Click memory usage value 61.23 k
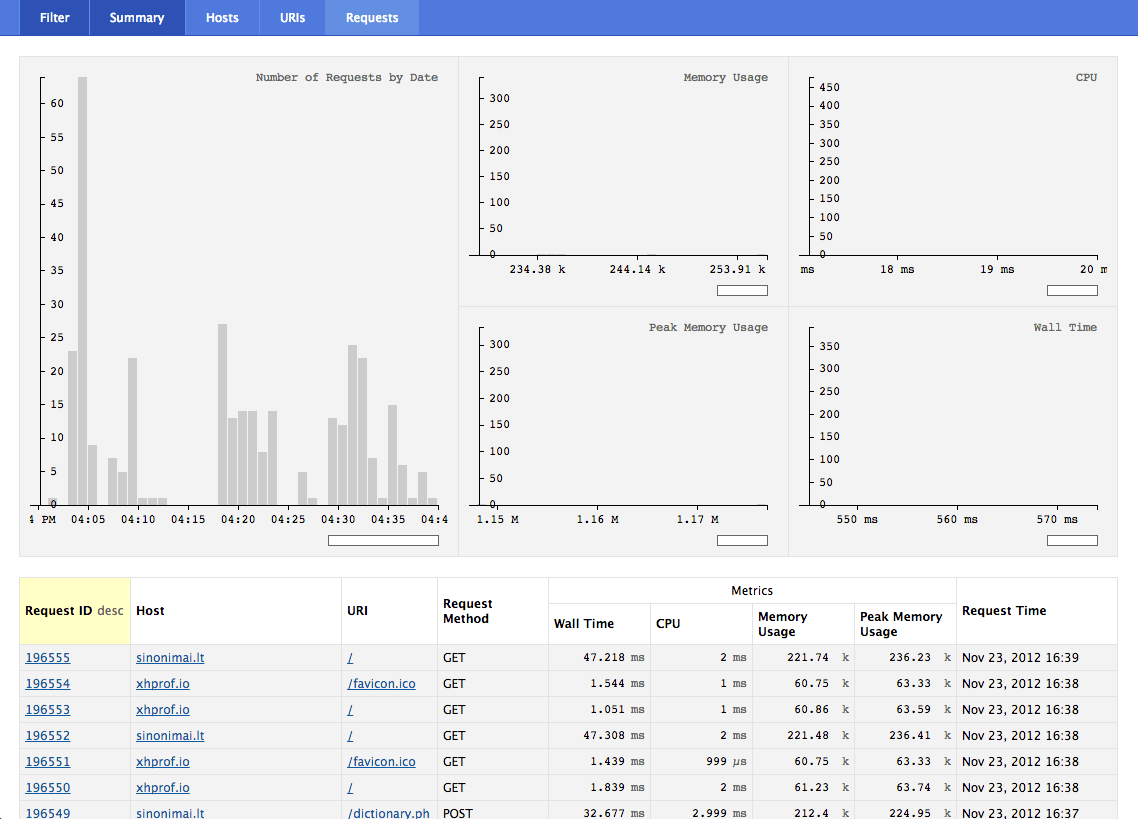Screen dimensions: 1138x819 coord(821,788)
